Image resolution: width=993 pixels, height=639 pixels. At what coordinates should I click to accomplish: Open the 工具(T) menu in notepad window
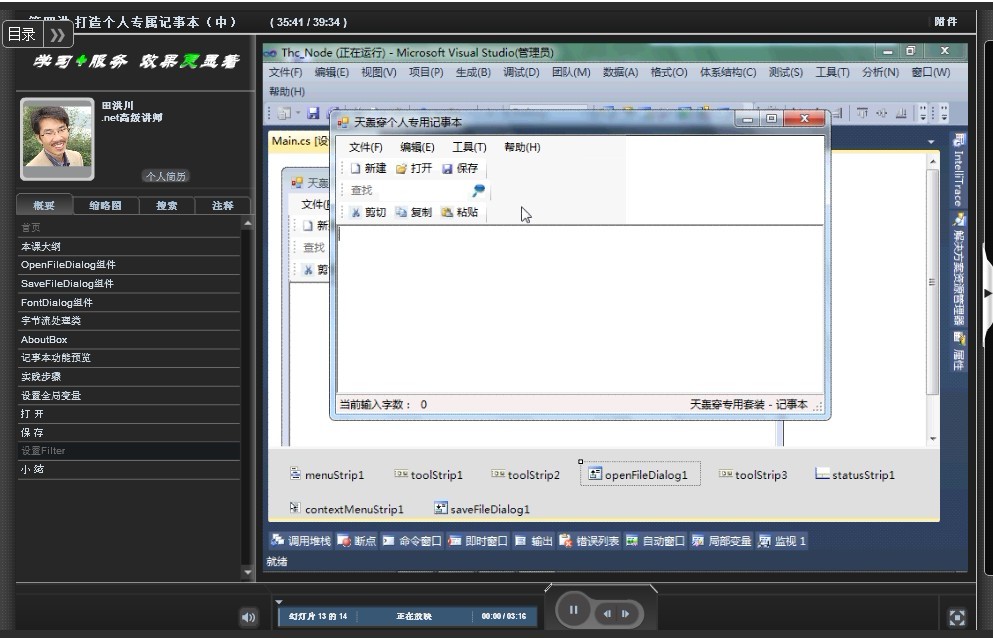point(469,147)
